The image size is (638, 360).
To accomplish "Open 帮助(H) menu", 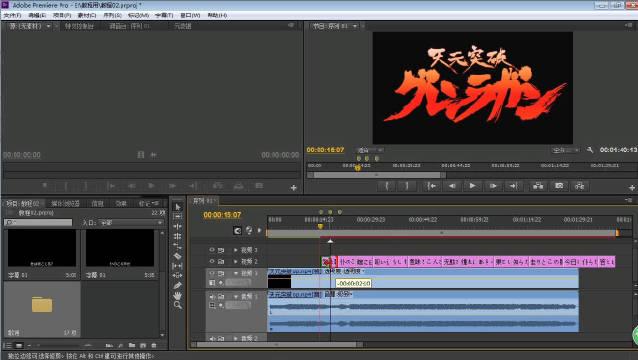I will point(217,15).
